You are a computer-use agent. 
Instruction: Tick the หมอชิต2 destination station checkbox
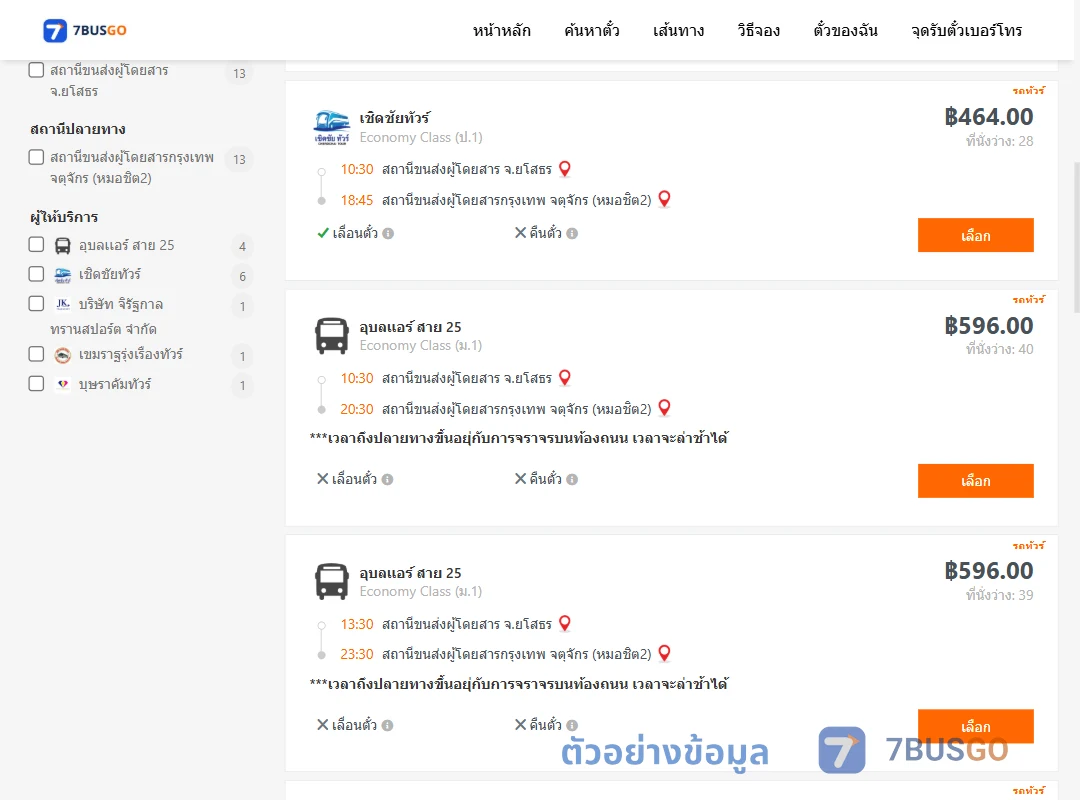(x=37, y=157)
